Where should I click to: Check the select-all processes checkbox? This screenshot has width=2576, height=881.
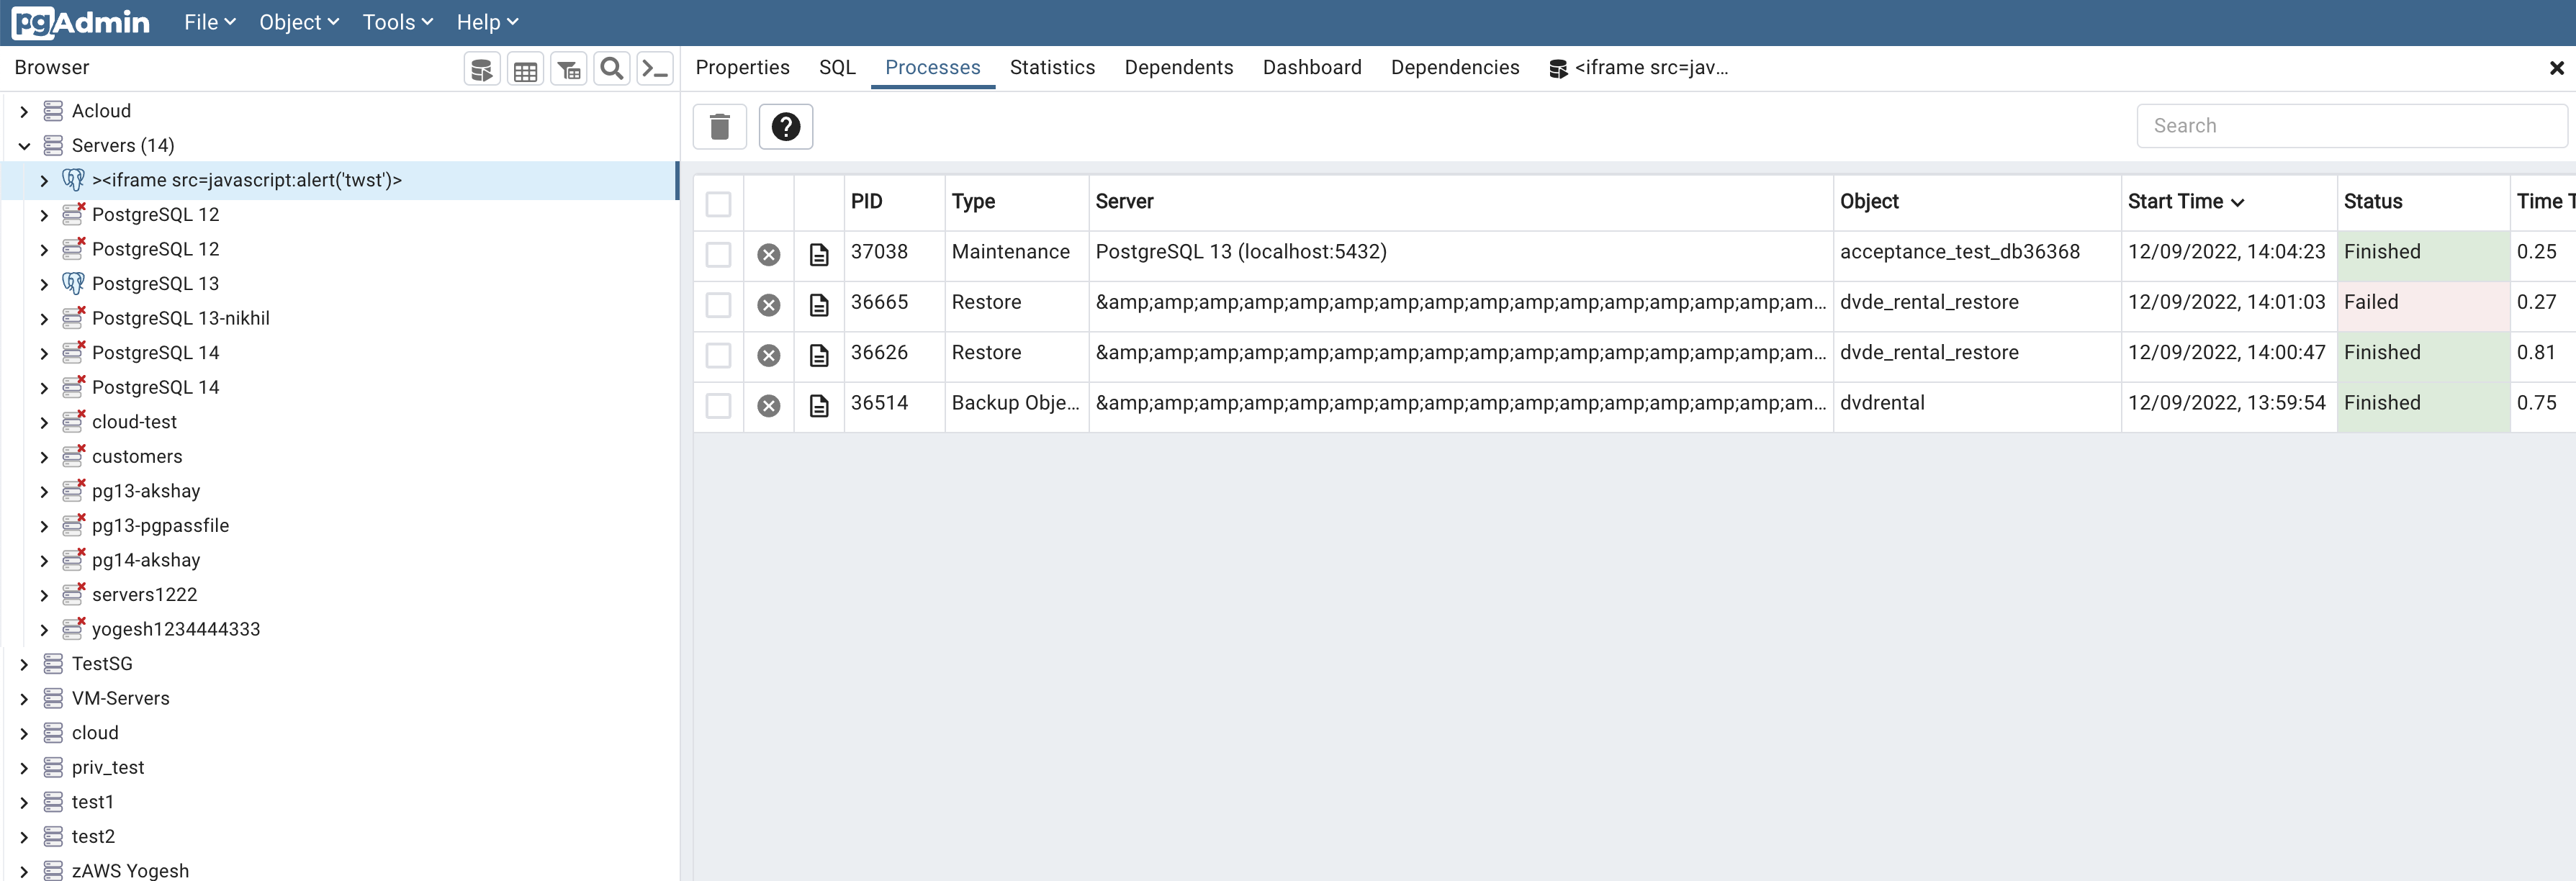point(719,204)
